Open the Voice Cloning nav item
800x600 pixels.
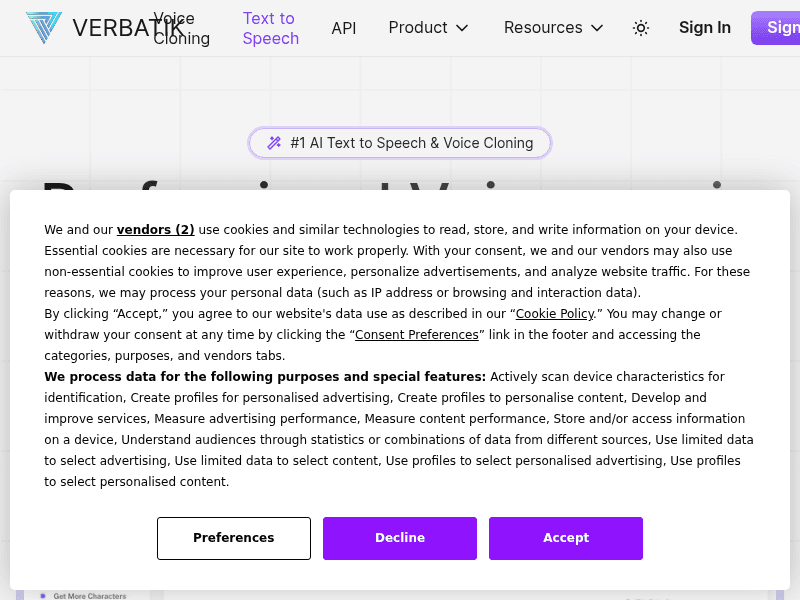pos(182,28)
